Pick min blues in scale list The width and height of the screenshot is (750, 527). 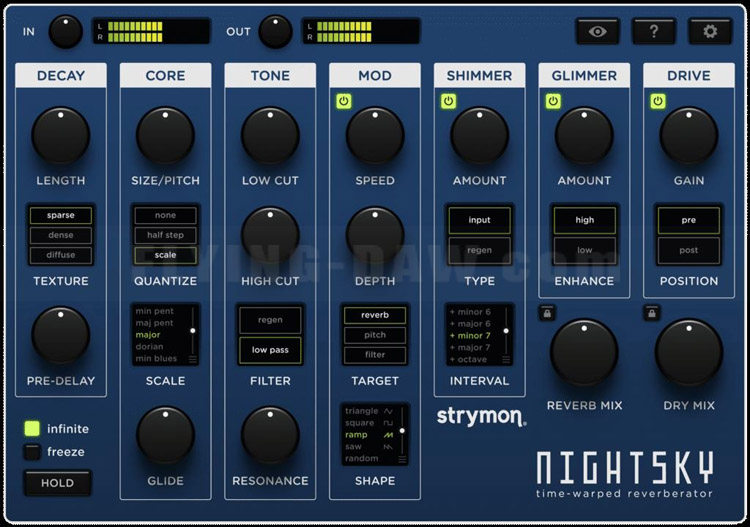pyautogui.click(x=156, y=358)
